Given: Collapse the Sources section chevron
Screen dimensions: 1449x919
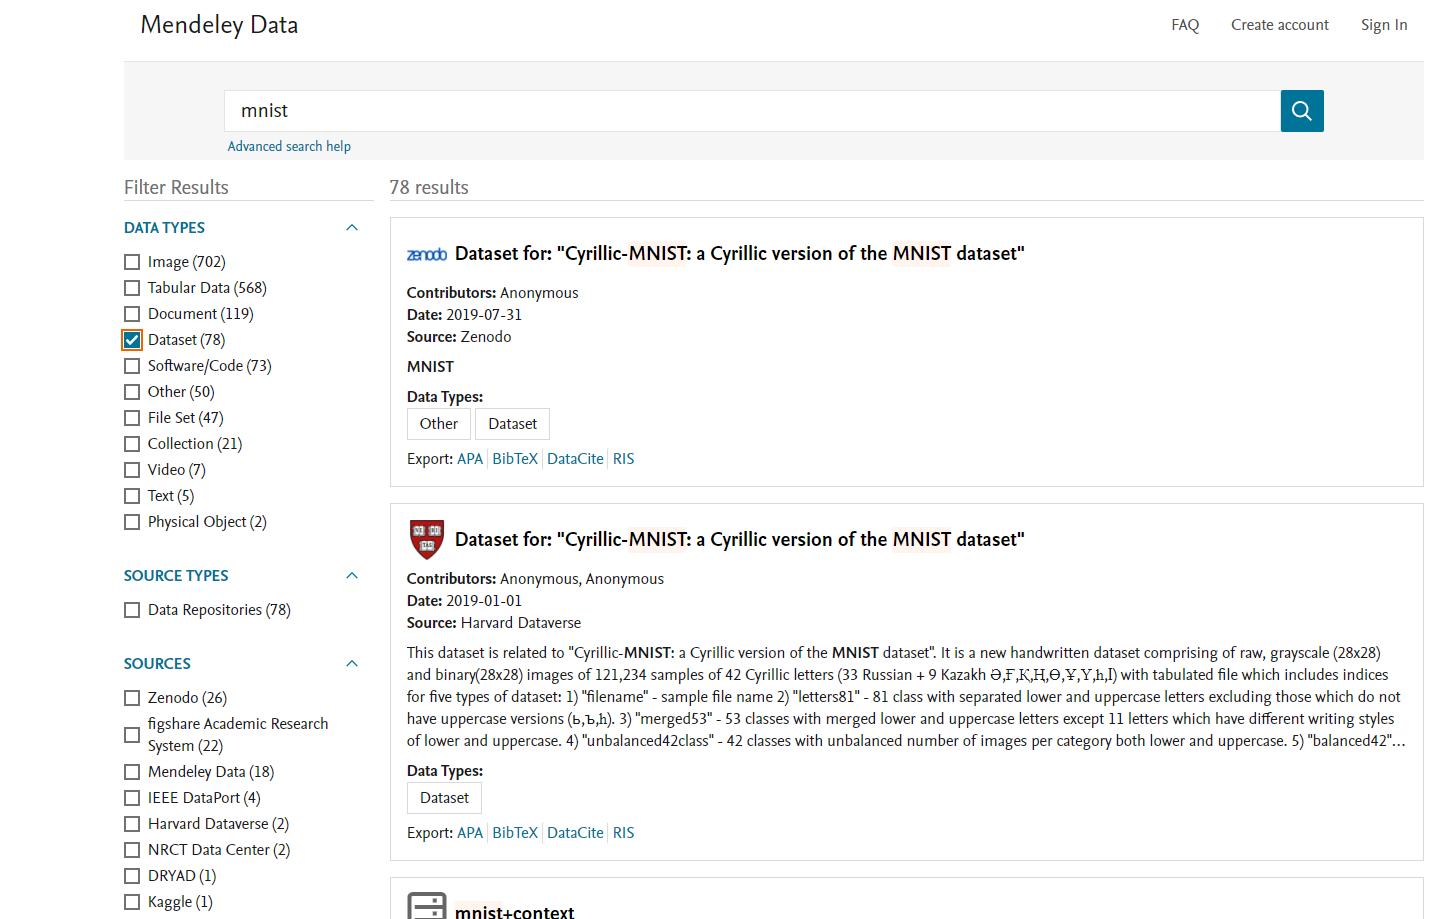Looking at the screenshot, I should point(352,664).
